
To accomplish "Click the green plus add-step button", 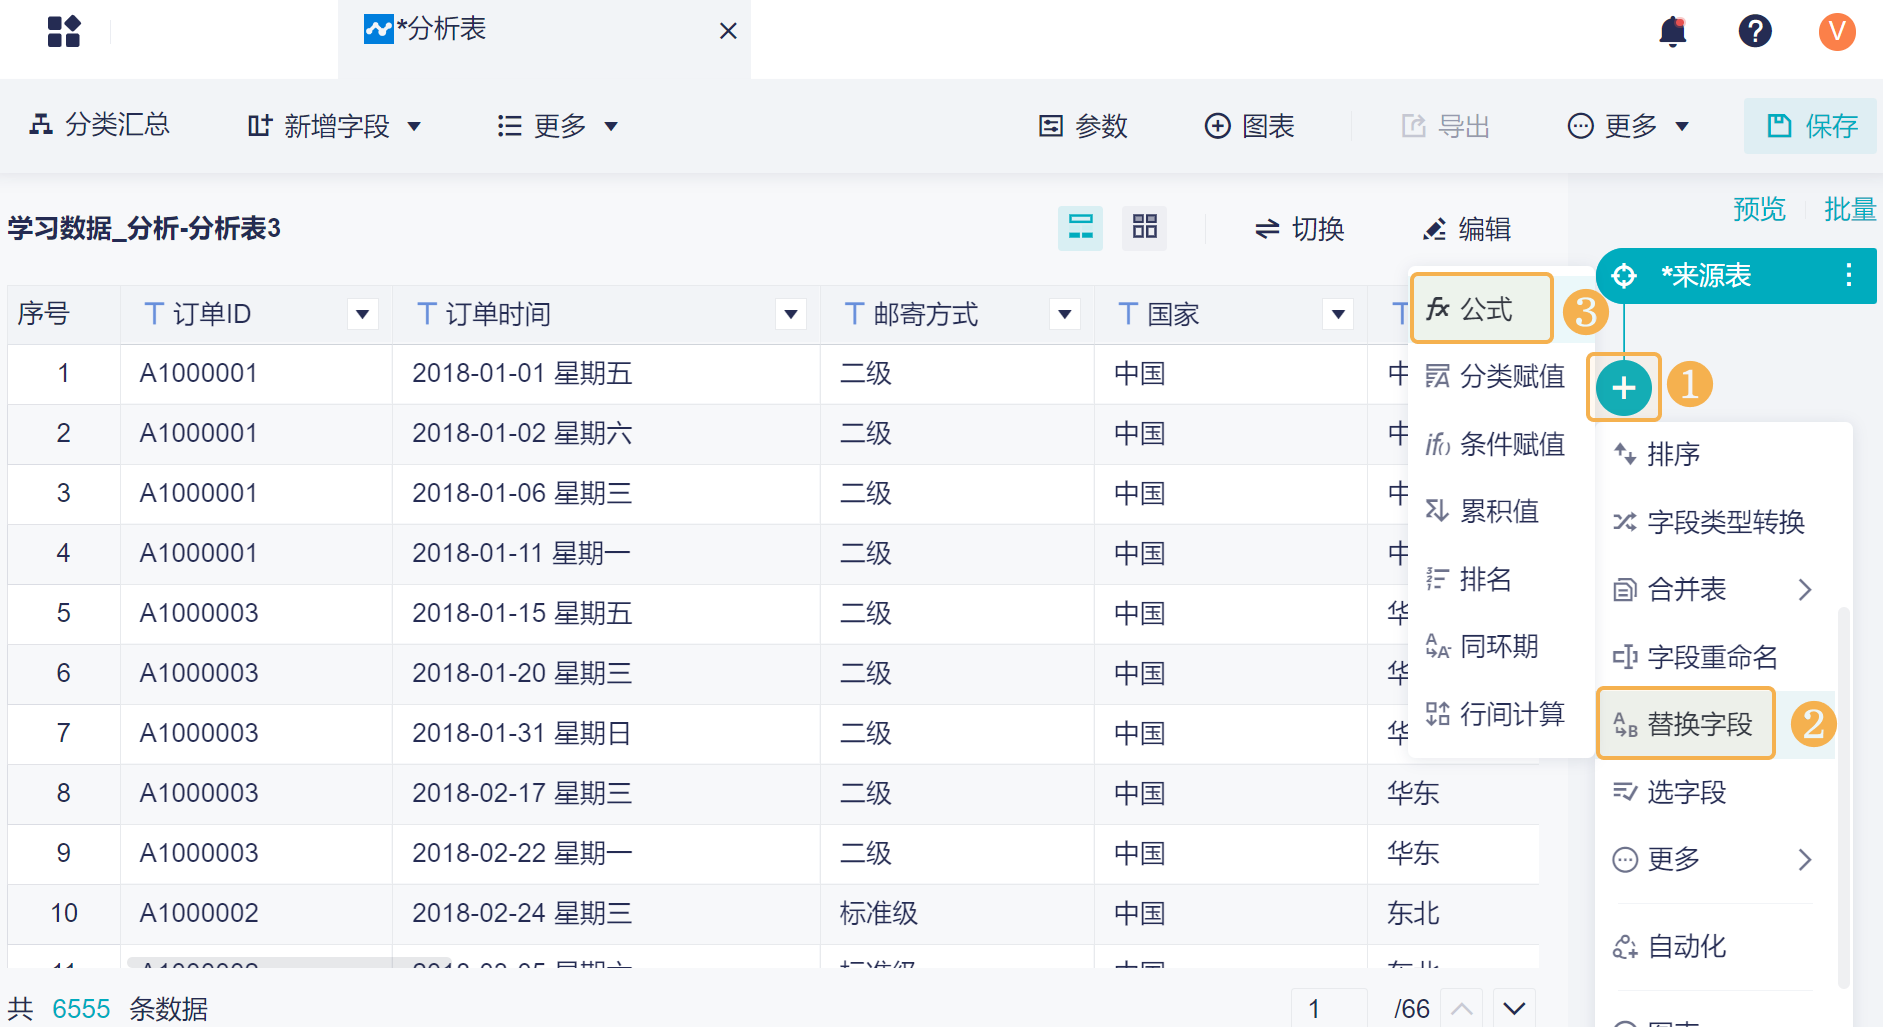I will [1624, 387].
